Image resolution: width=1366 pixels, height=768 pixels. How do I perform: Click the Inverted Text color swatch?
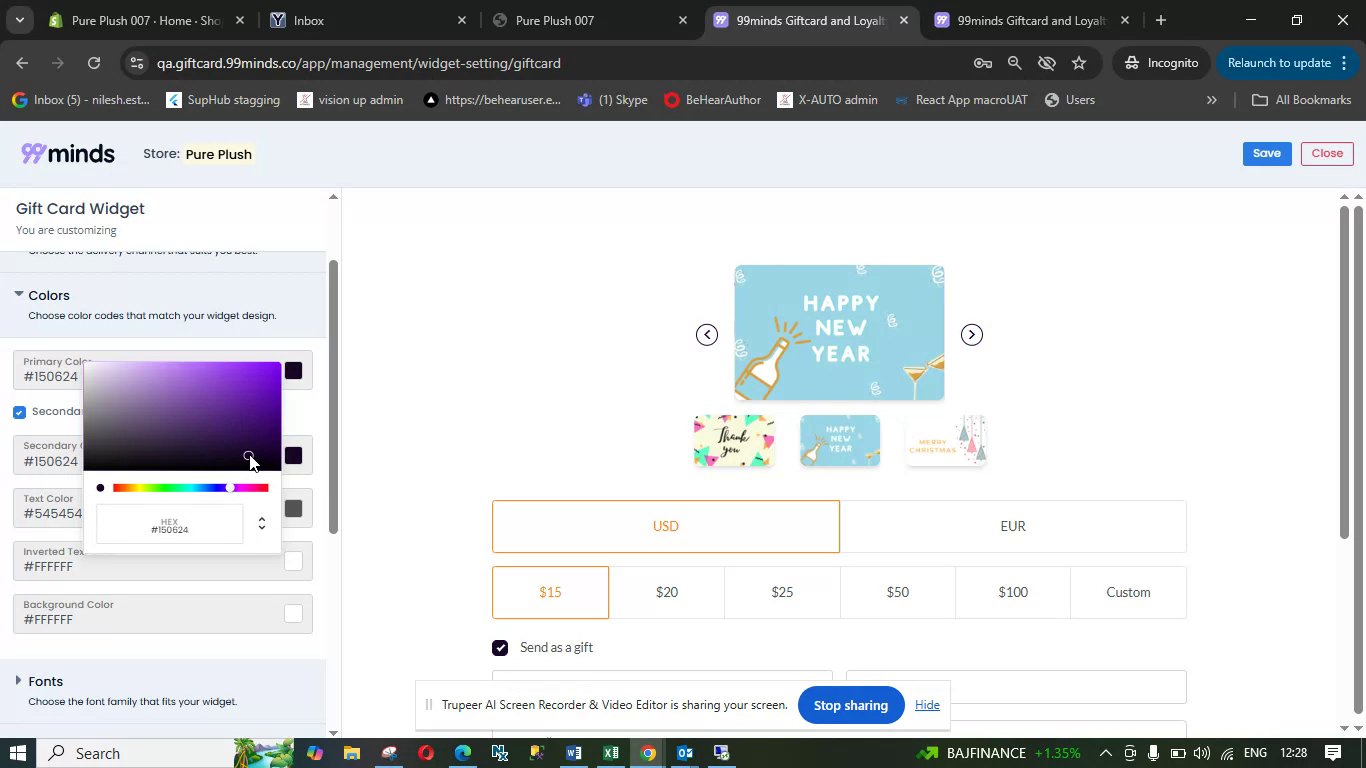coord(293,561)
